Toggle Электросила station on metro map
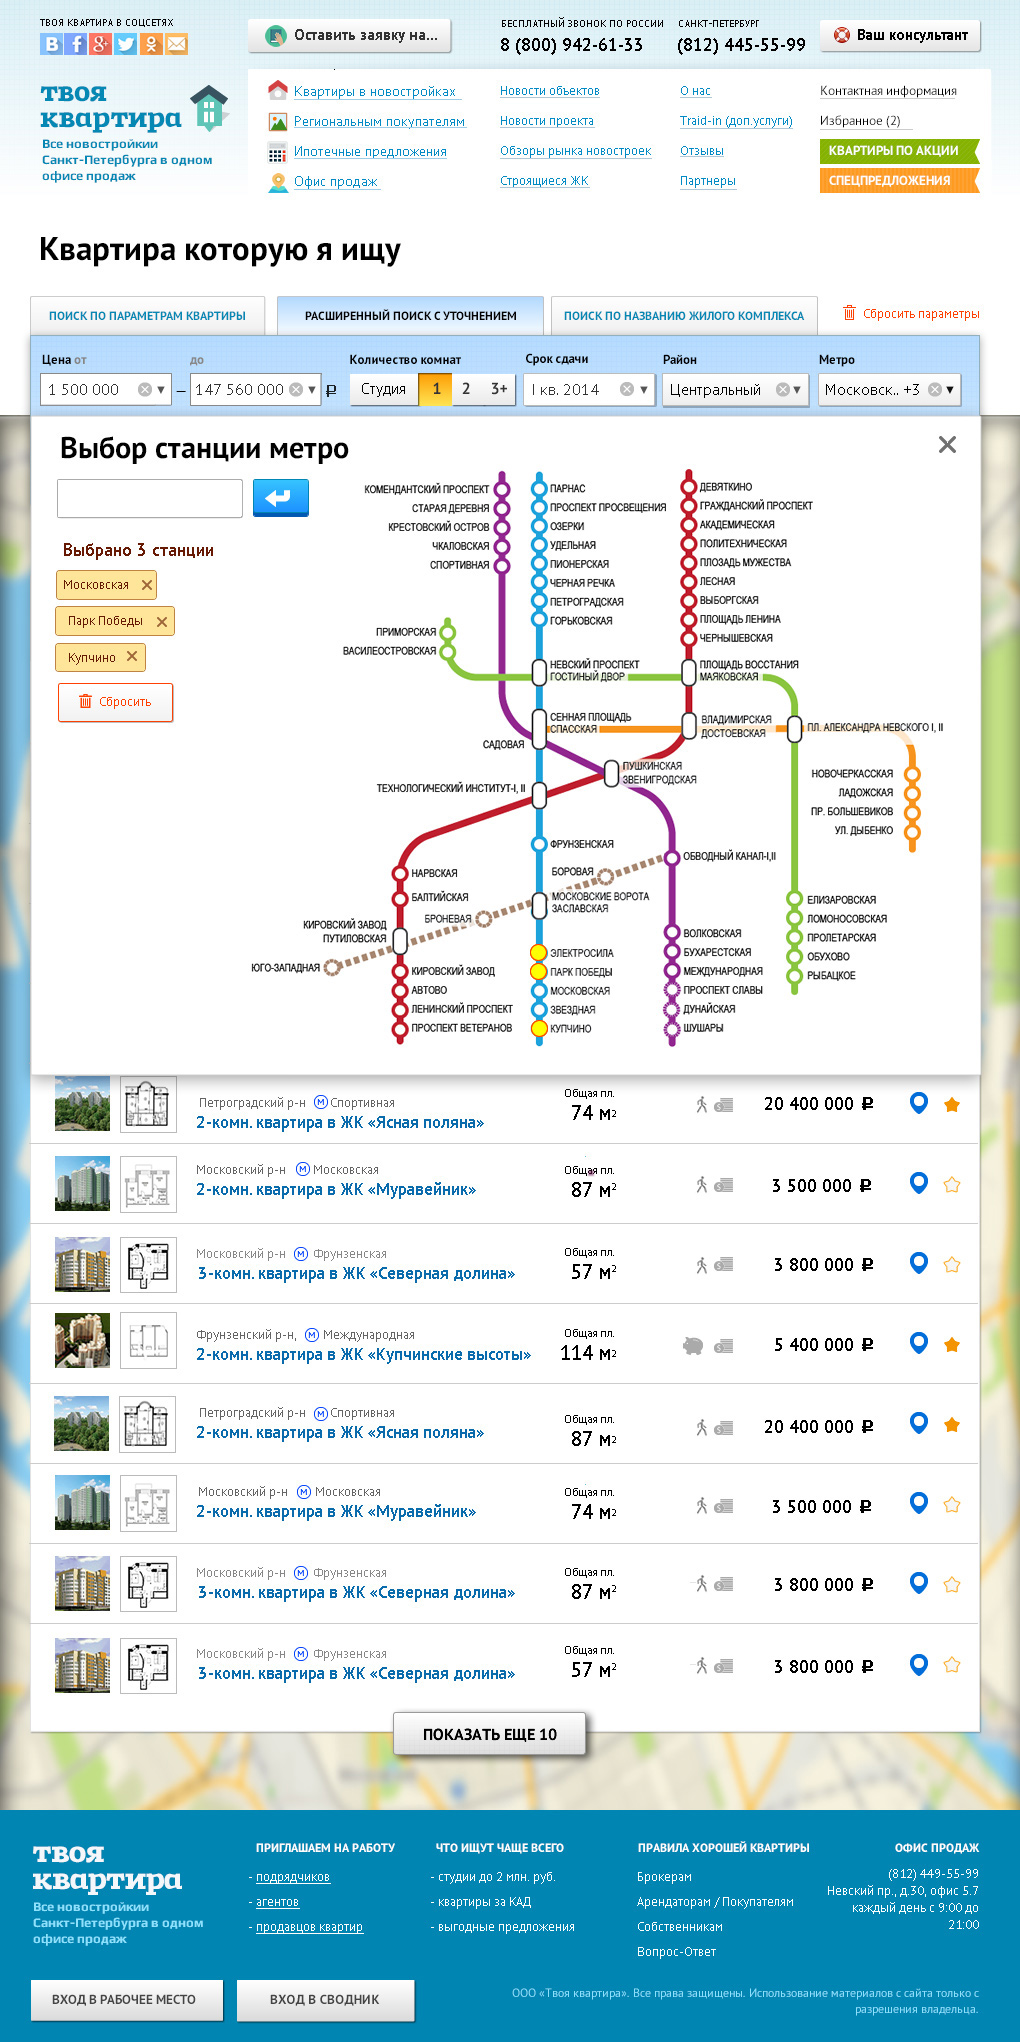Image resolution: width=1020 pixels, height=2042 pixels. click(538, 952)
